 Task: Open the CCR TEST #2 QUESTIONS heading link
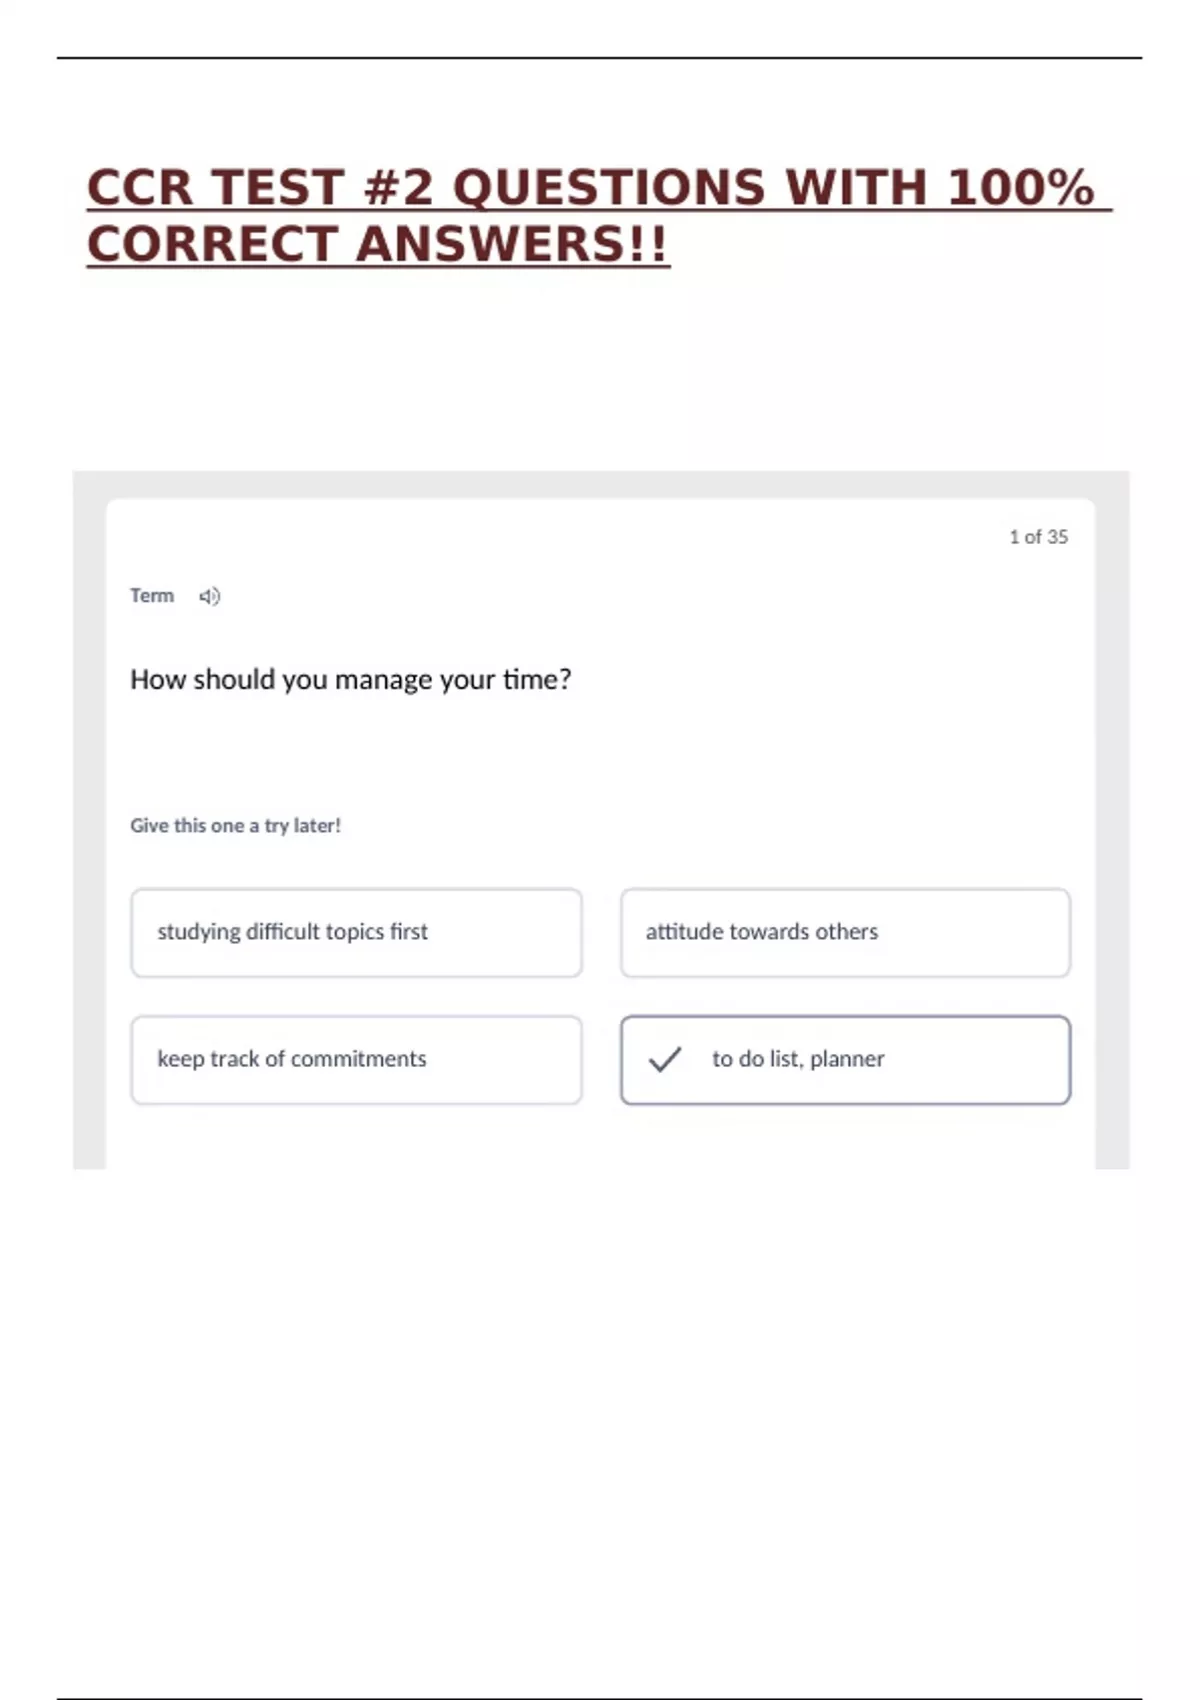[x=599, y=188]
